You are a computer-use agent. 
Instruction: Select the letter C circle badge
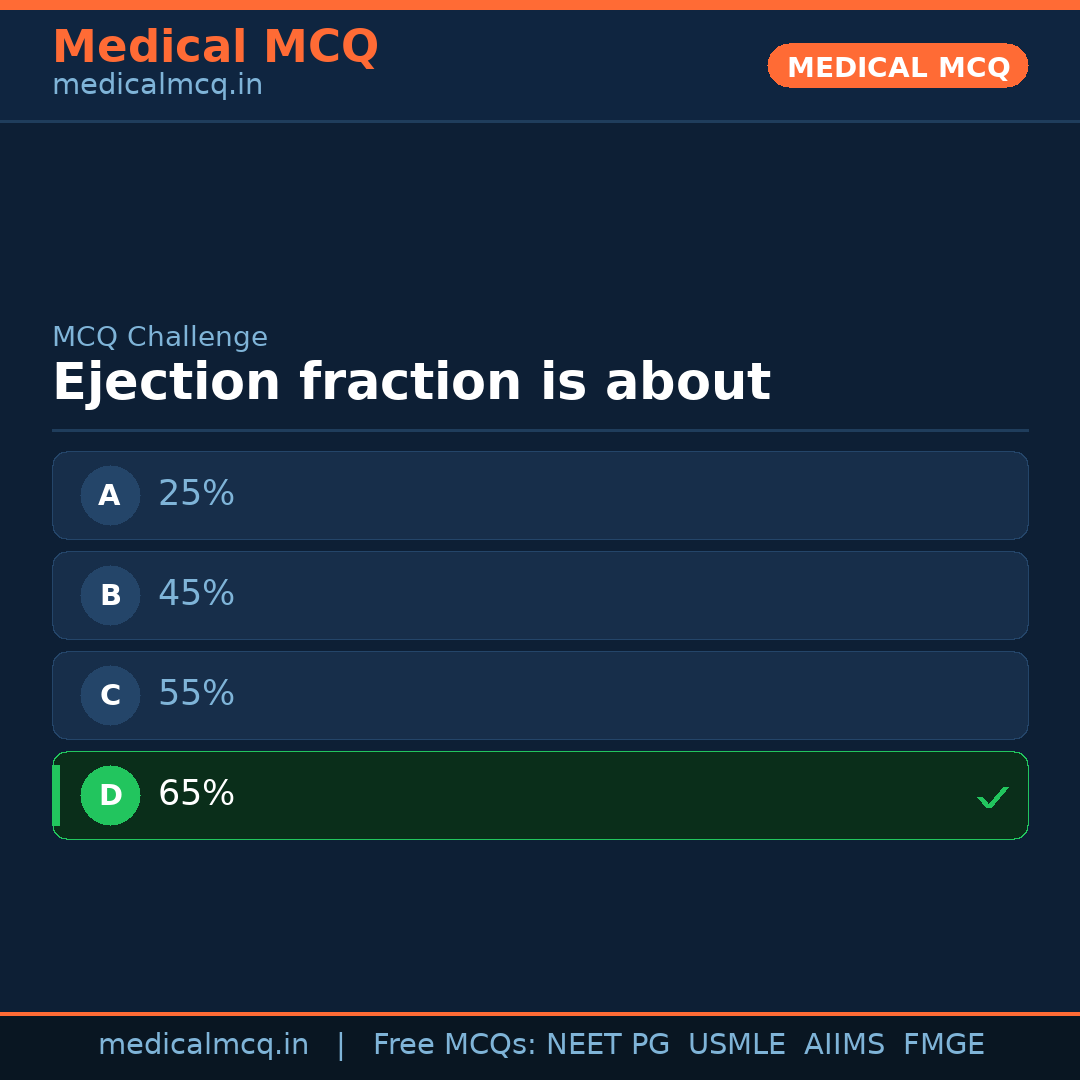pos(110,695)
